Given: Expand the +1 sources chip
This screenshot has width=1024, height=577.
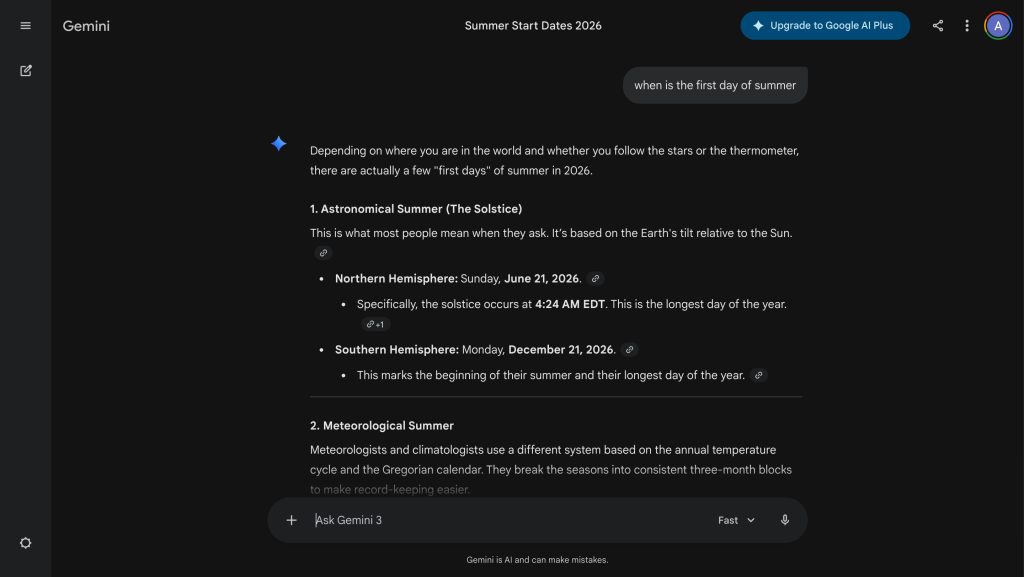Looking at the screenshot, I should pyautogui.click(x=376, y=324).
